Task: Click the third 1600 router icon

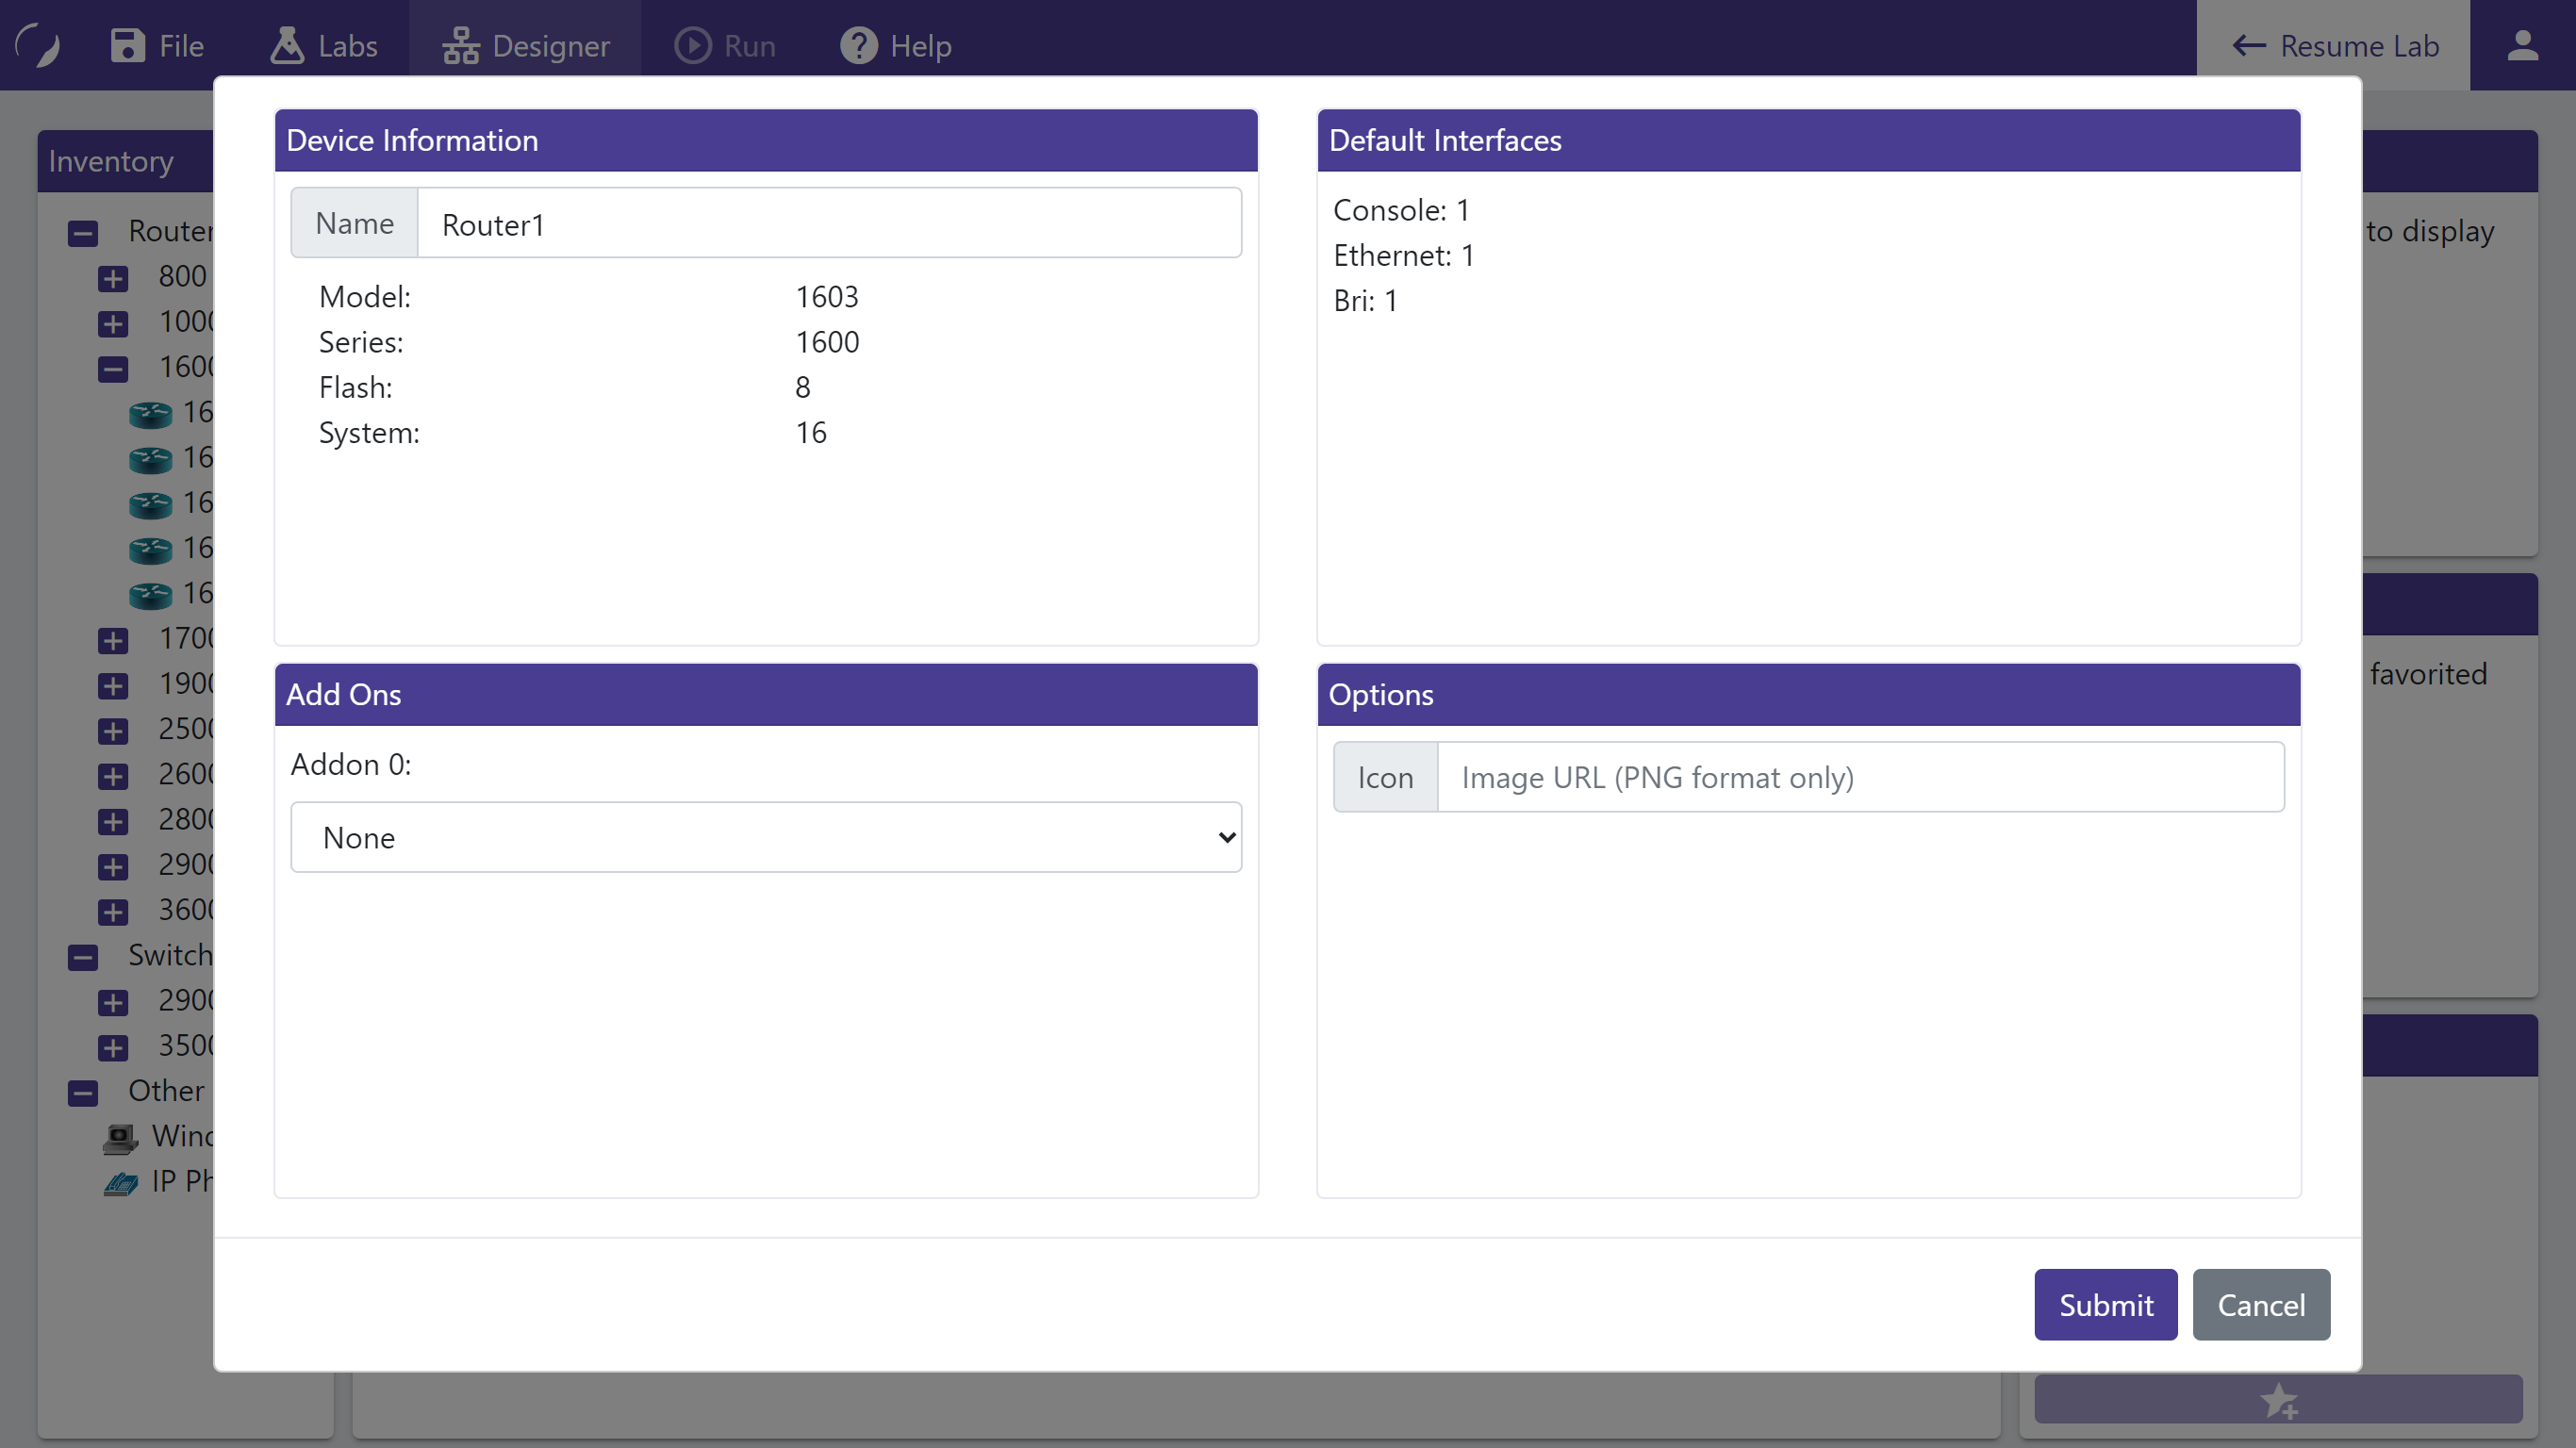Action: pos(150,504)
